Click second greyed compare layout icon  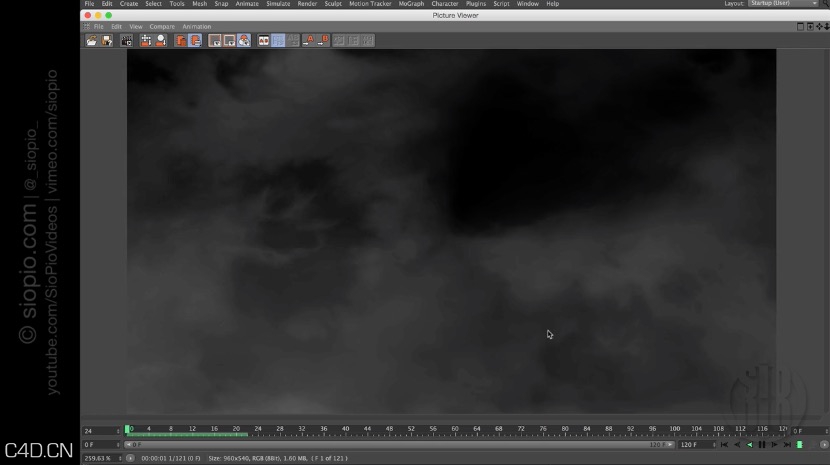(x=353, y=40)
